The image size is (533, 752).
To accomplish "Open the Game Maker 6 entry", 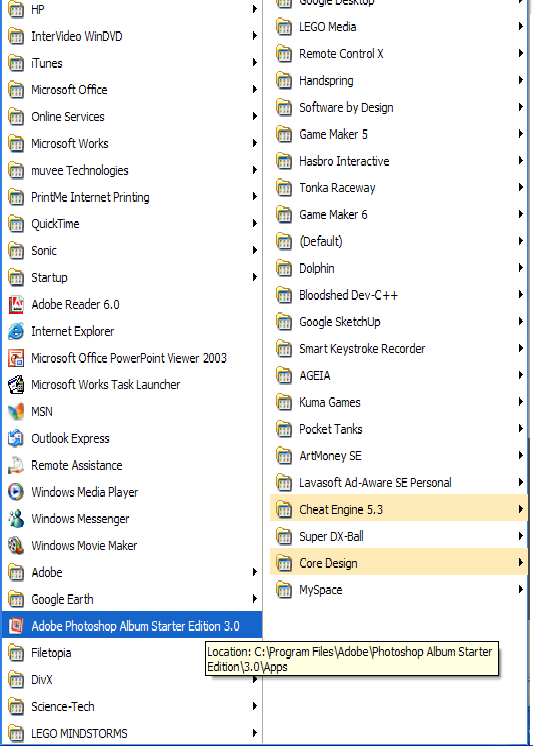I will coord(398,214).
